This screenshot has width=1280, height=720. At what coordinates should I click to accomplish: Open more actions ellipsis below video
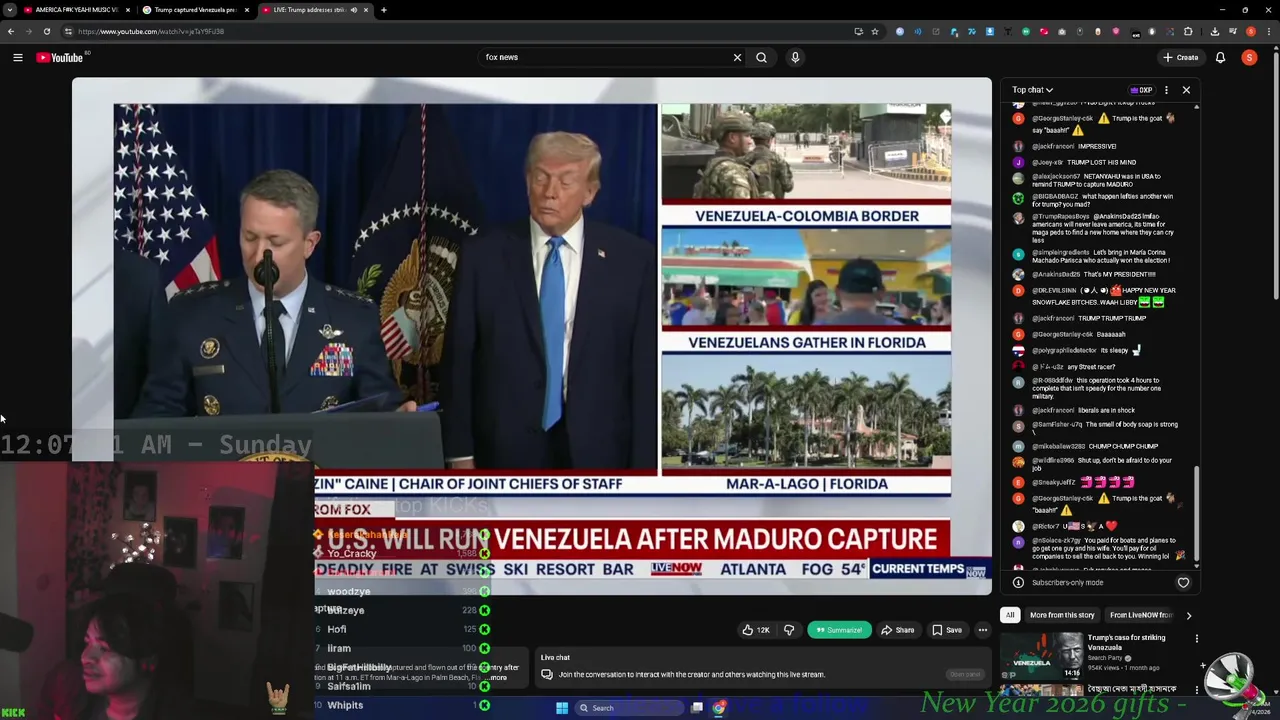(x=983, y=630)
